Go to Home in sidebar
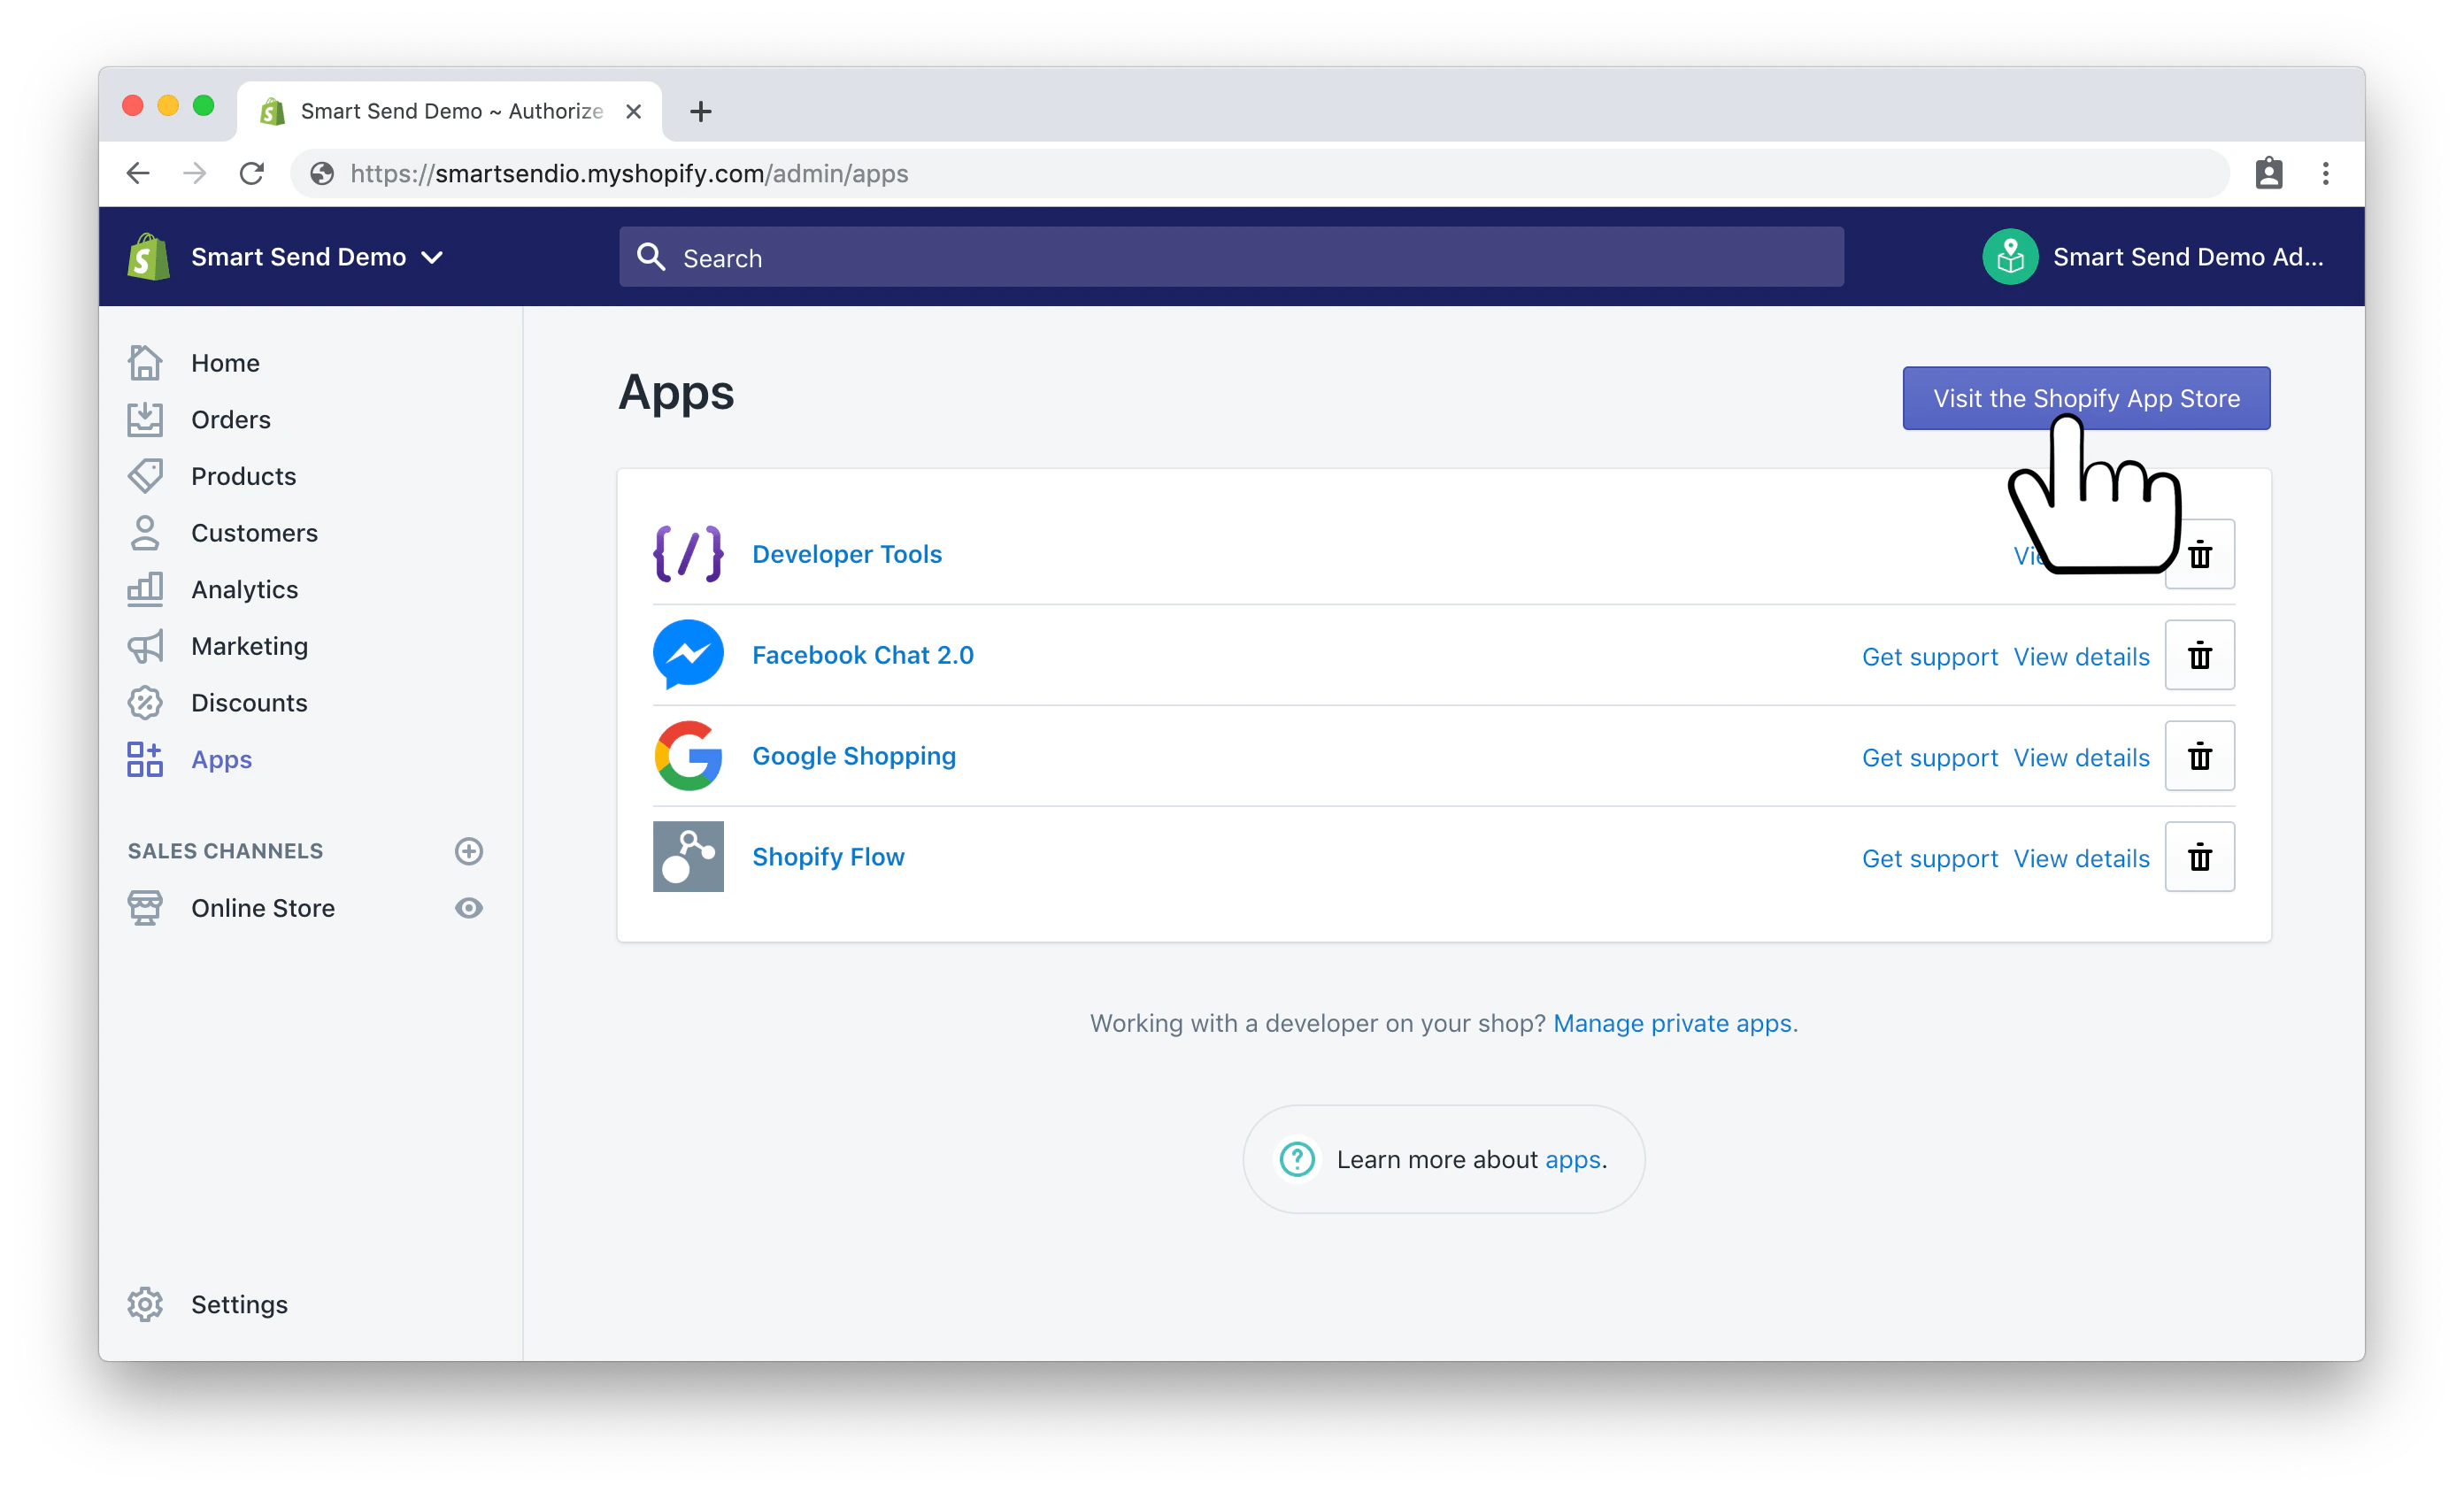Viewport: 2464px width, 1492px height. point(225,363)
